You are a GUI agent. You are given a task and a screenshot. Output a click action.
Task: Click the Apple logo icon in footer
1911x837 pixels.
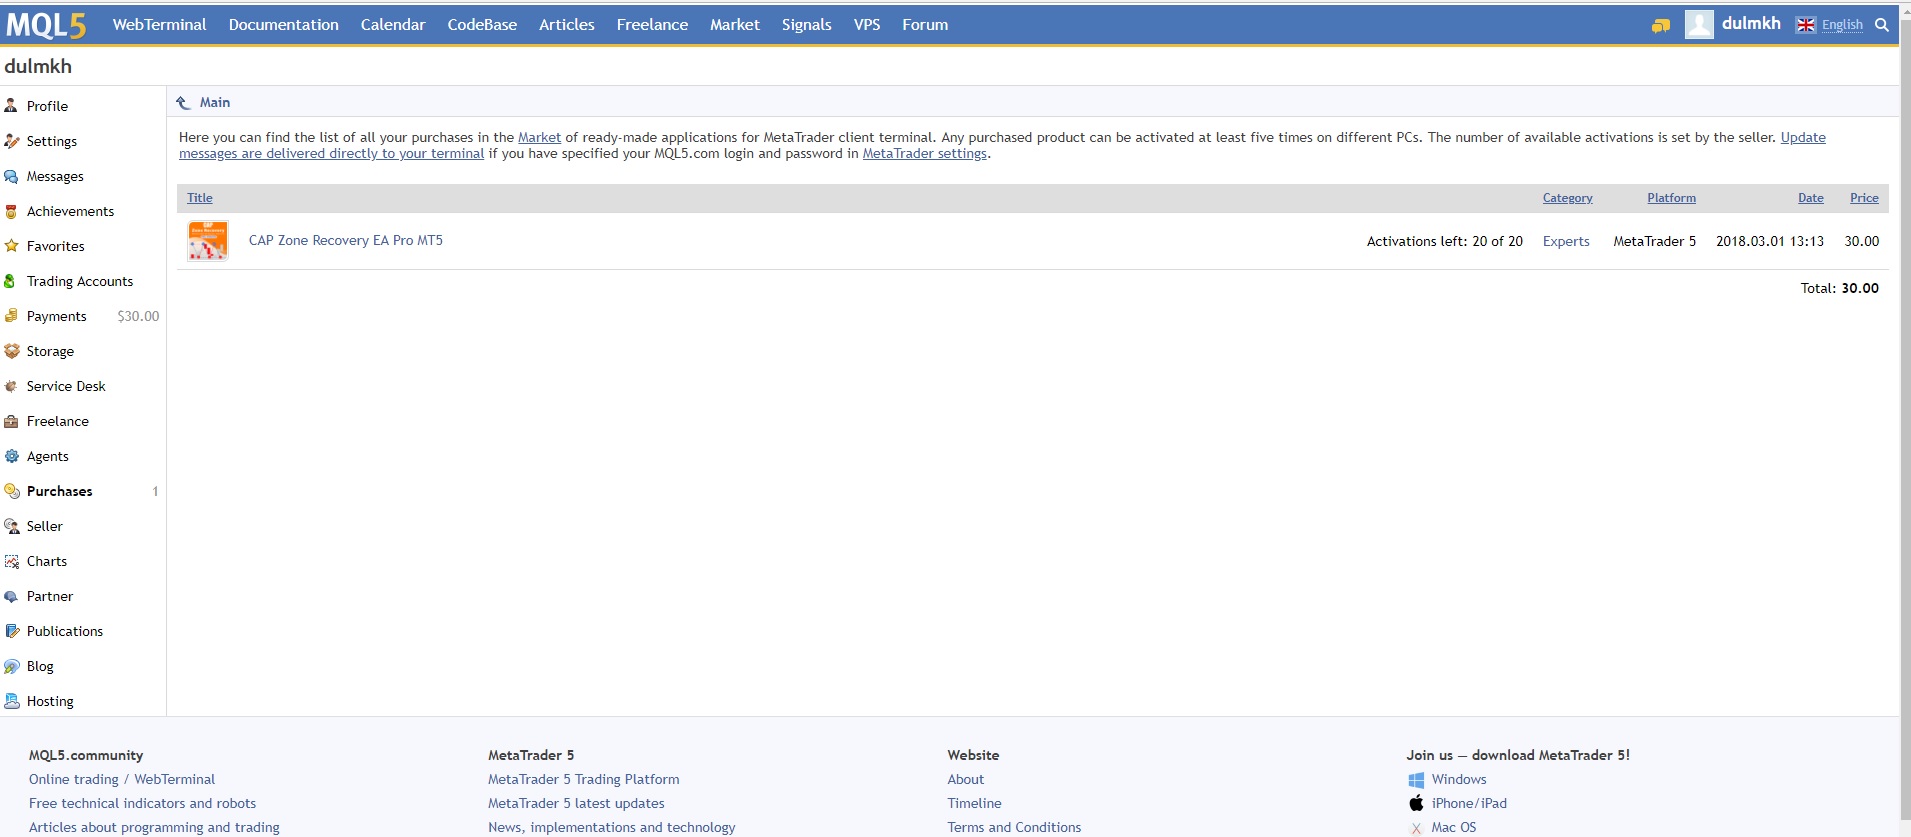coord(1416,803)
